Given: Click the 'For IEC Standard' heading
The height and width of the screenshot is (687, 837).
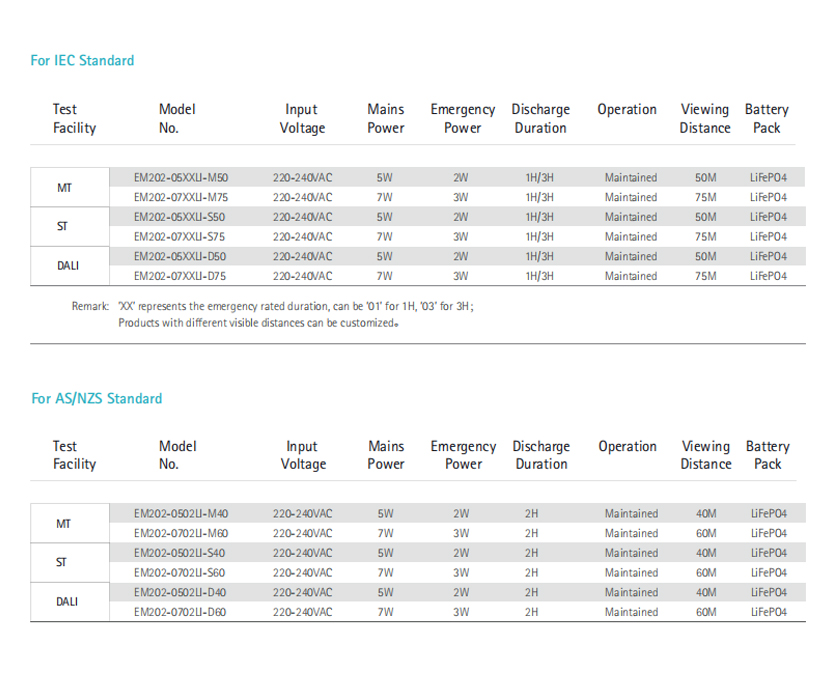Looking at the screenshot, I should pyautogui.click(x=82, y=61).
